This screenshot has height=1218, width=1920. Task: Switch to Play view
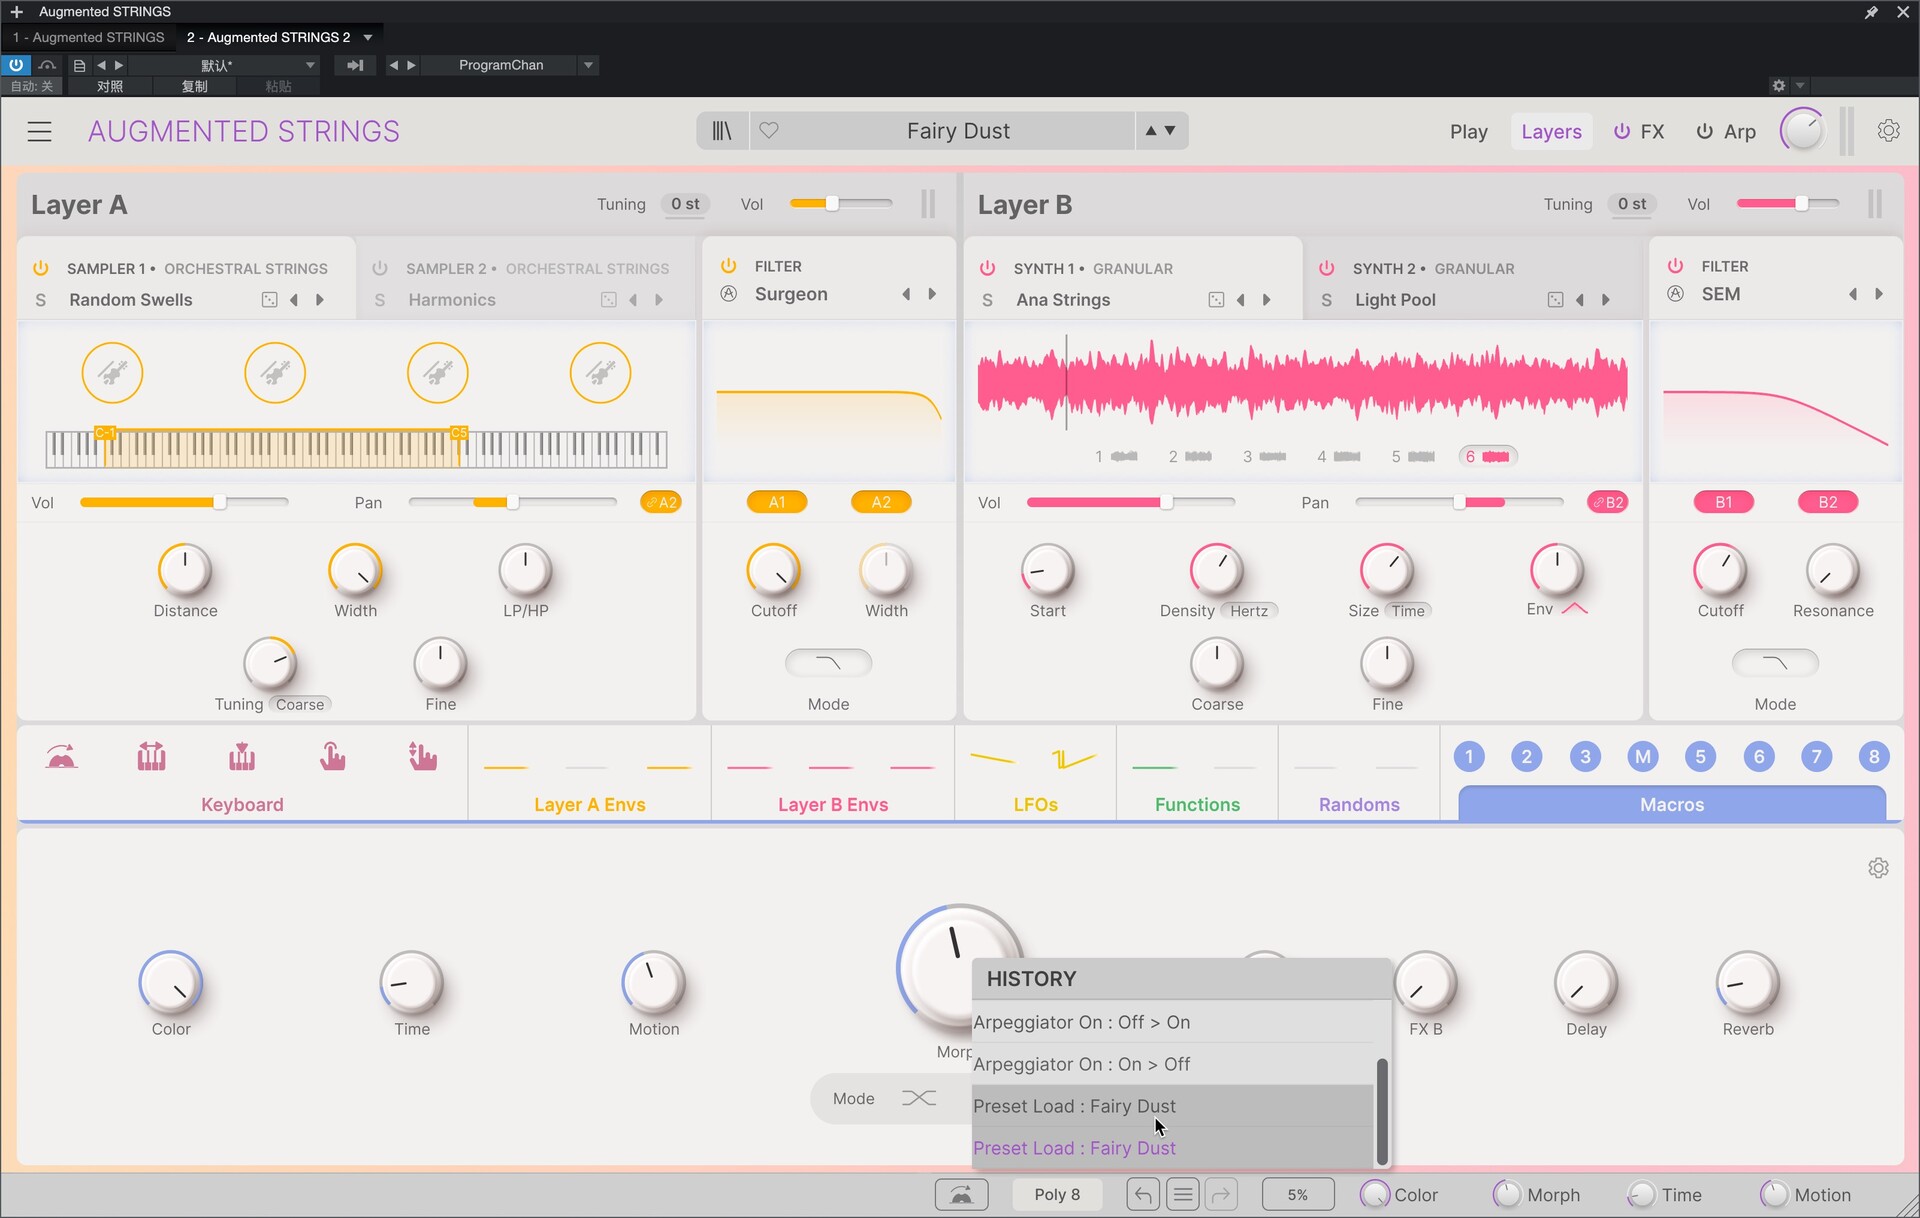pyautogui.click(x=1468, y=132)
